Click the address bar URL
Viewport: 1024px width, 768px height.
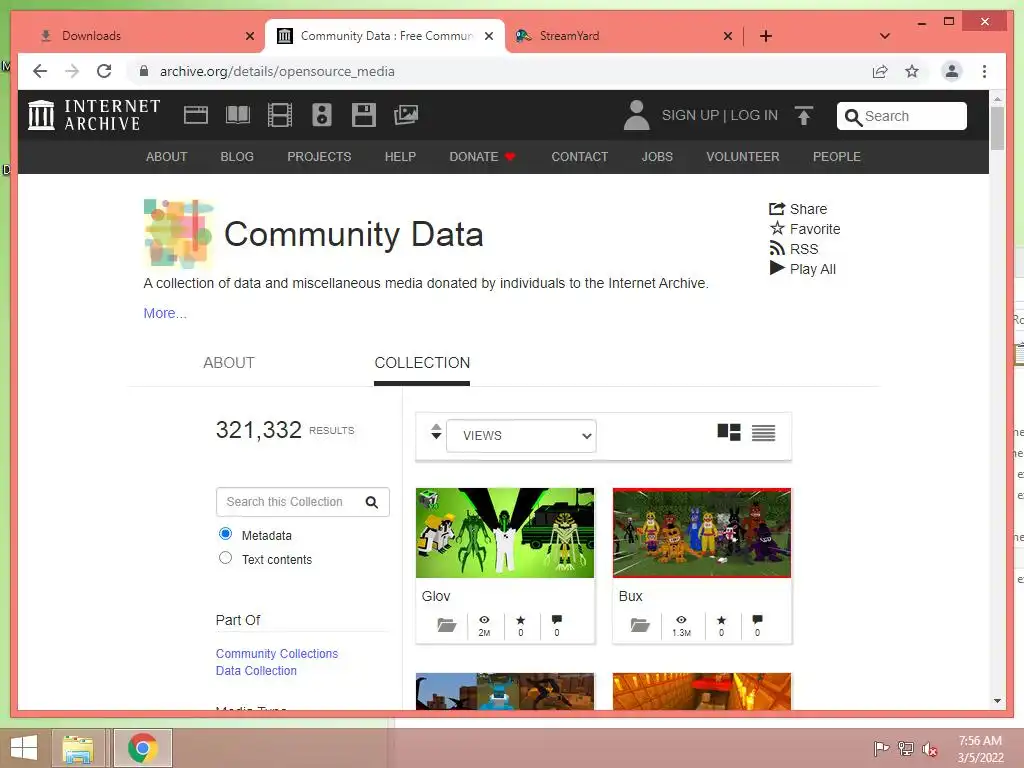coord(277,71)
